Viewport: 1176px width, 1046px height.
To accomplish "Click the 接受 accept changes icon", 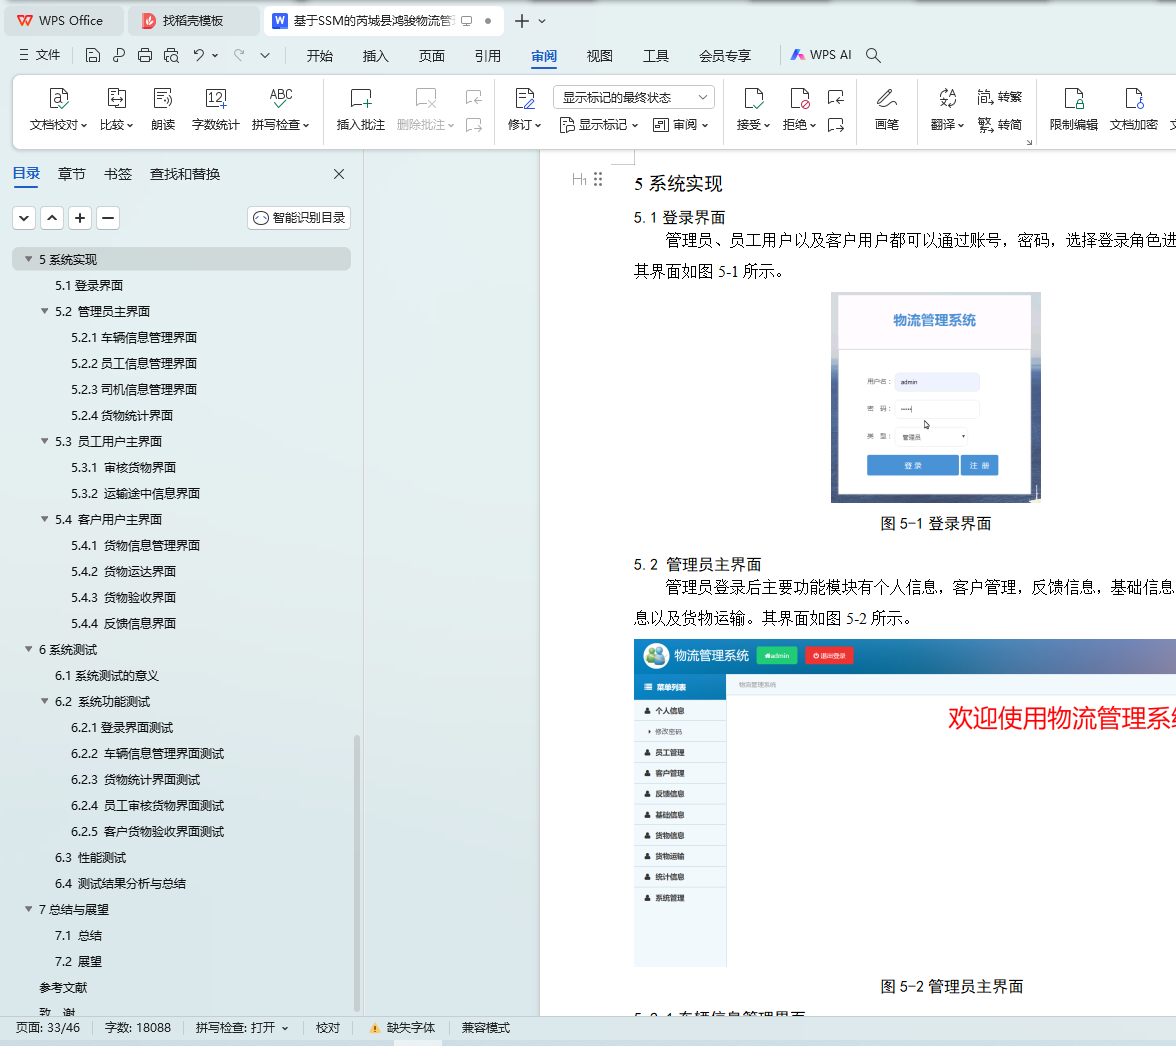I will pyautogui.click(x=753, y=99).
